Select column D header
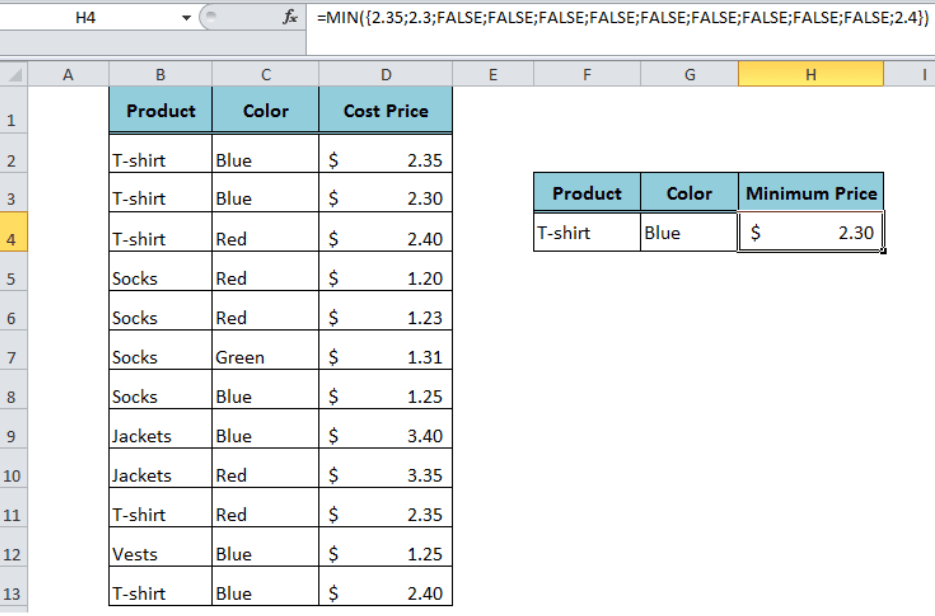The width and height of the screenshot is (935, 616). 386,75
